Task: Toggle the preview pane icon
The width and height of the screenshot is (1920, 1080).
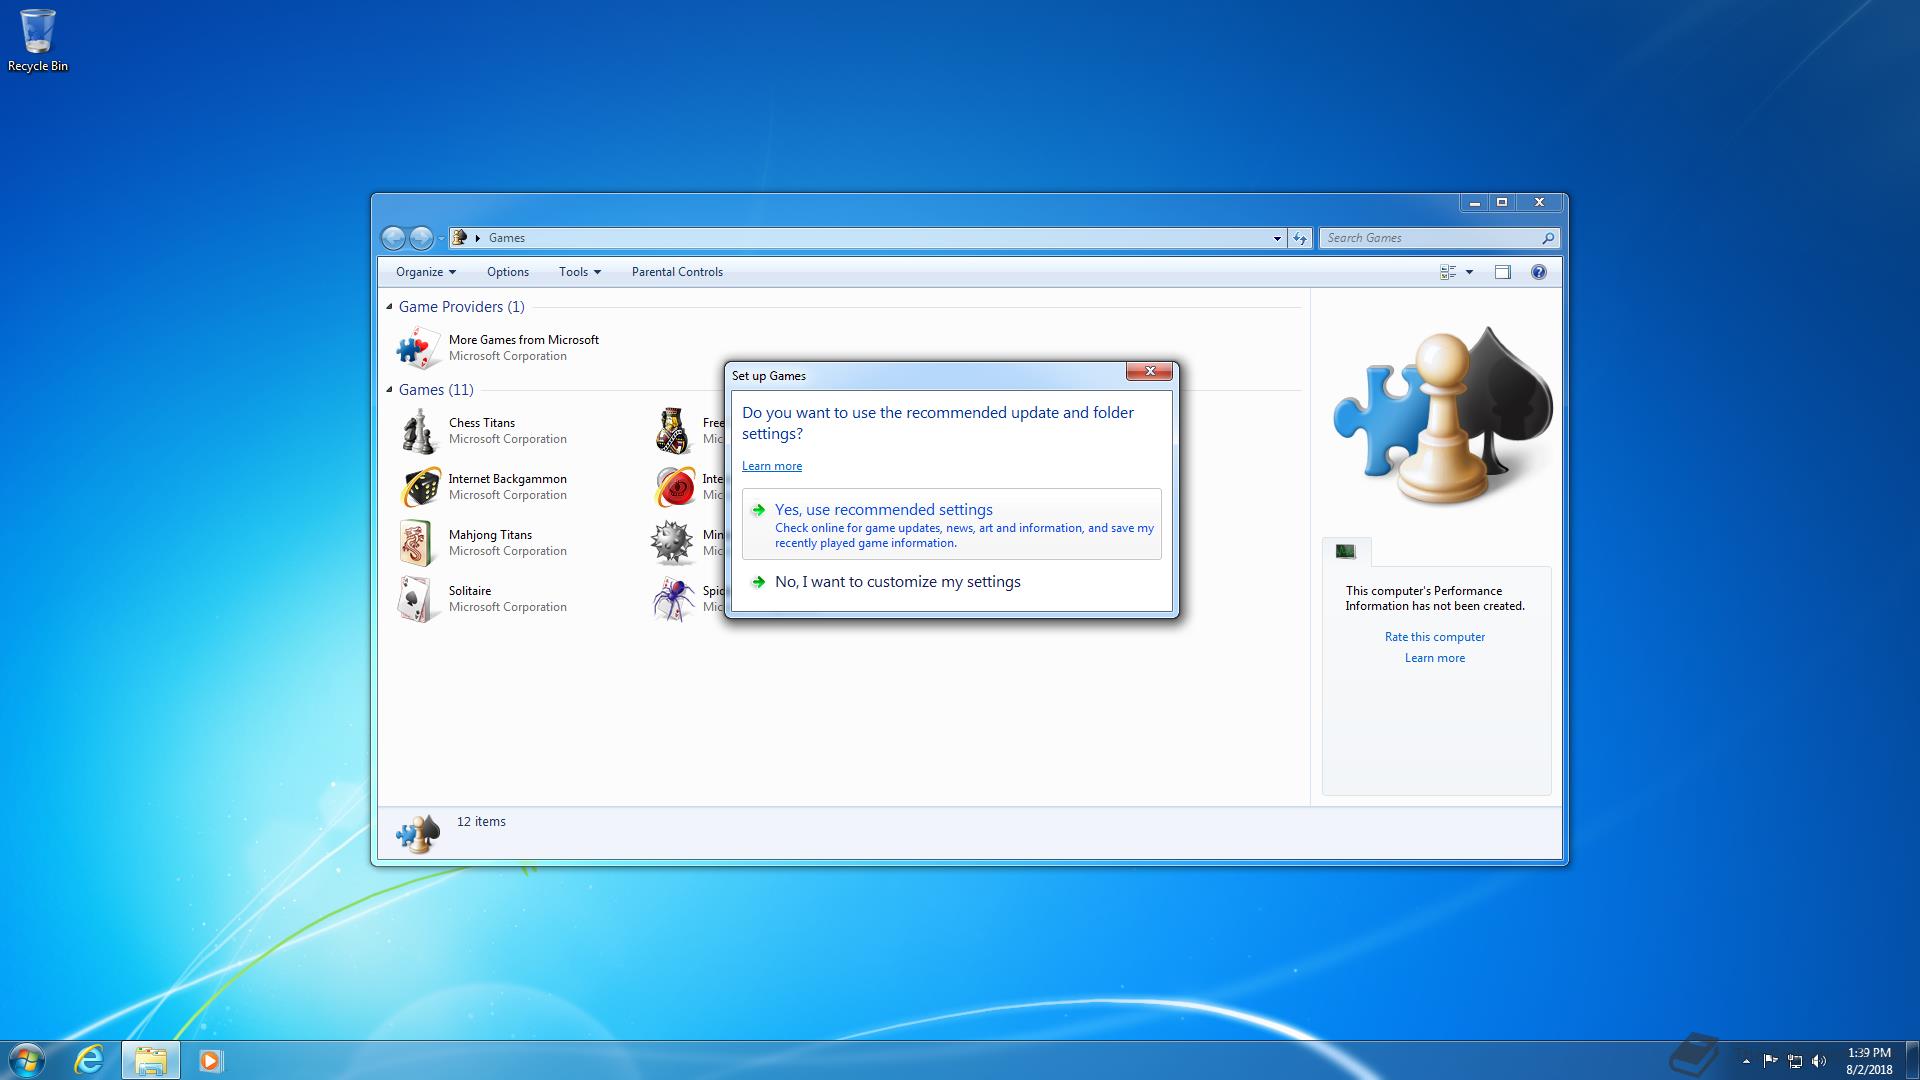Action: point(1502,272)
